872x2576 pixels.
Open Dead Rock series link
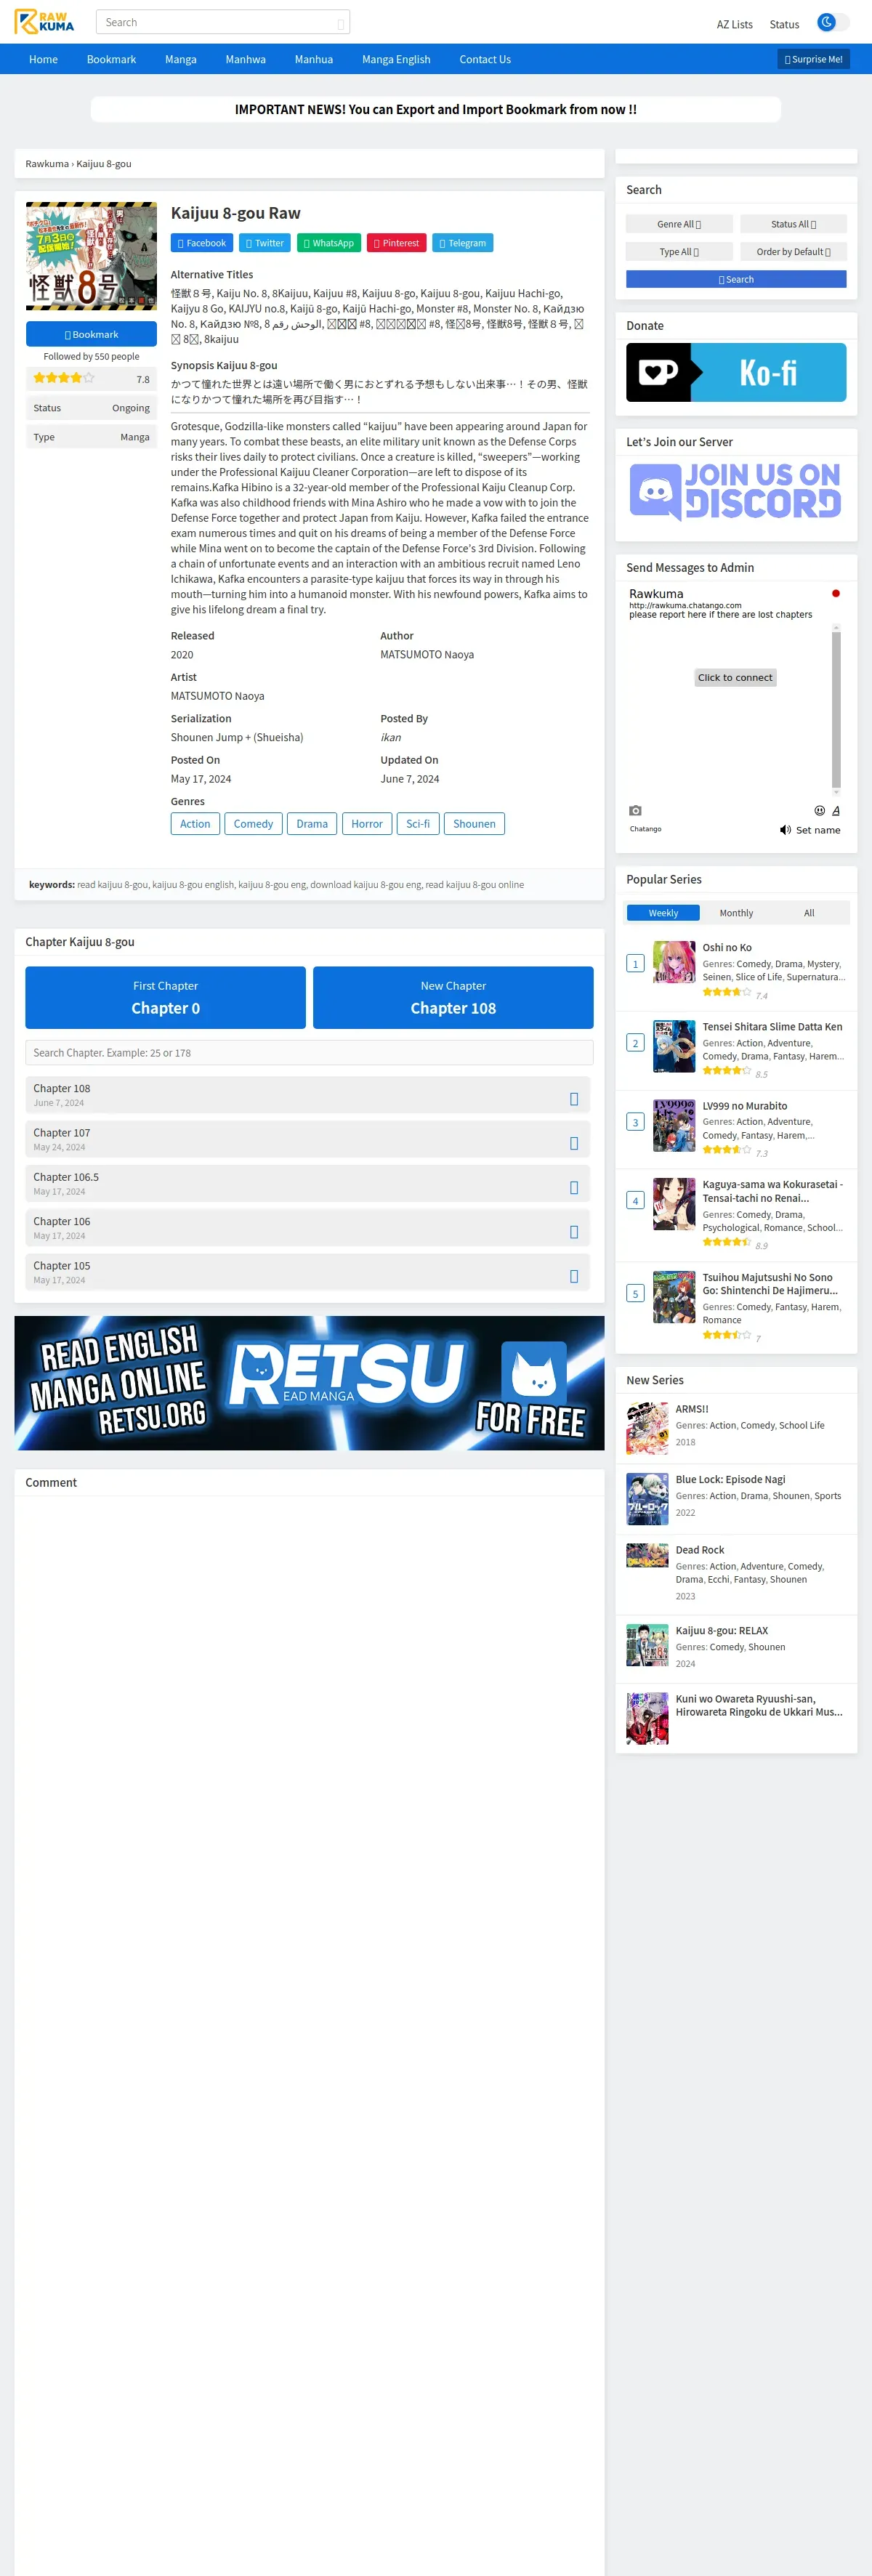pyautogui.click(x=699, y=1550)
